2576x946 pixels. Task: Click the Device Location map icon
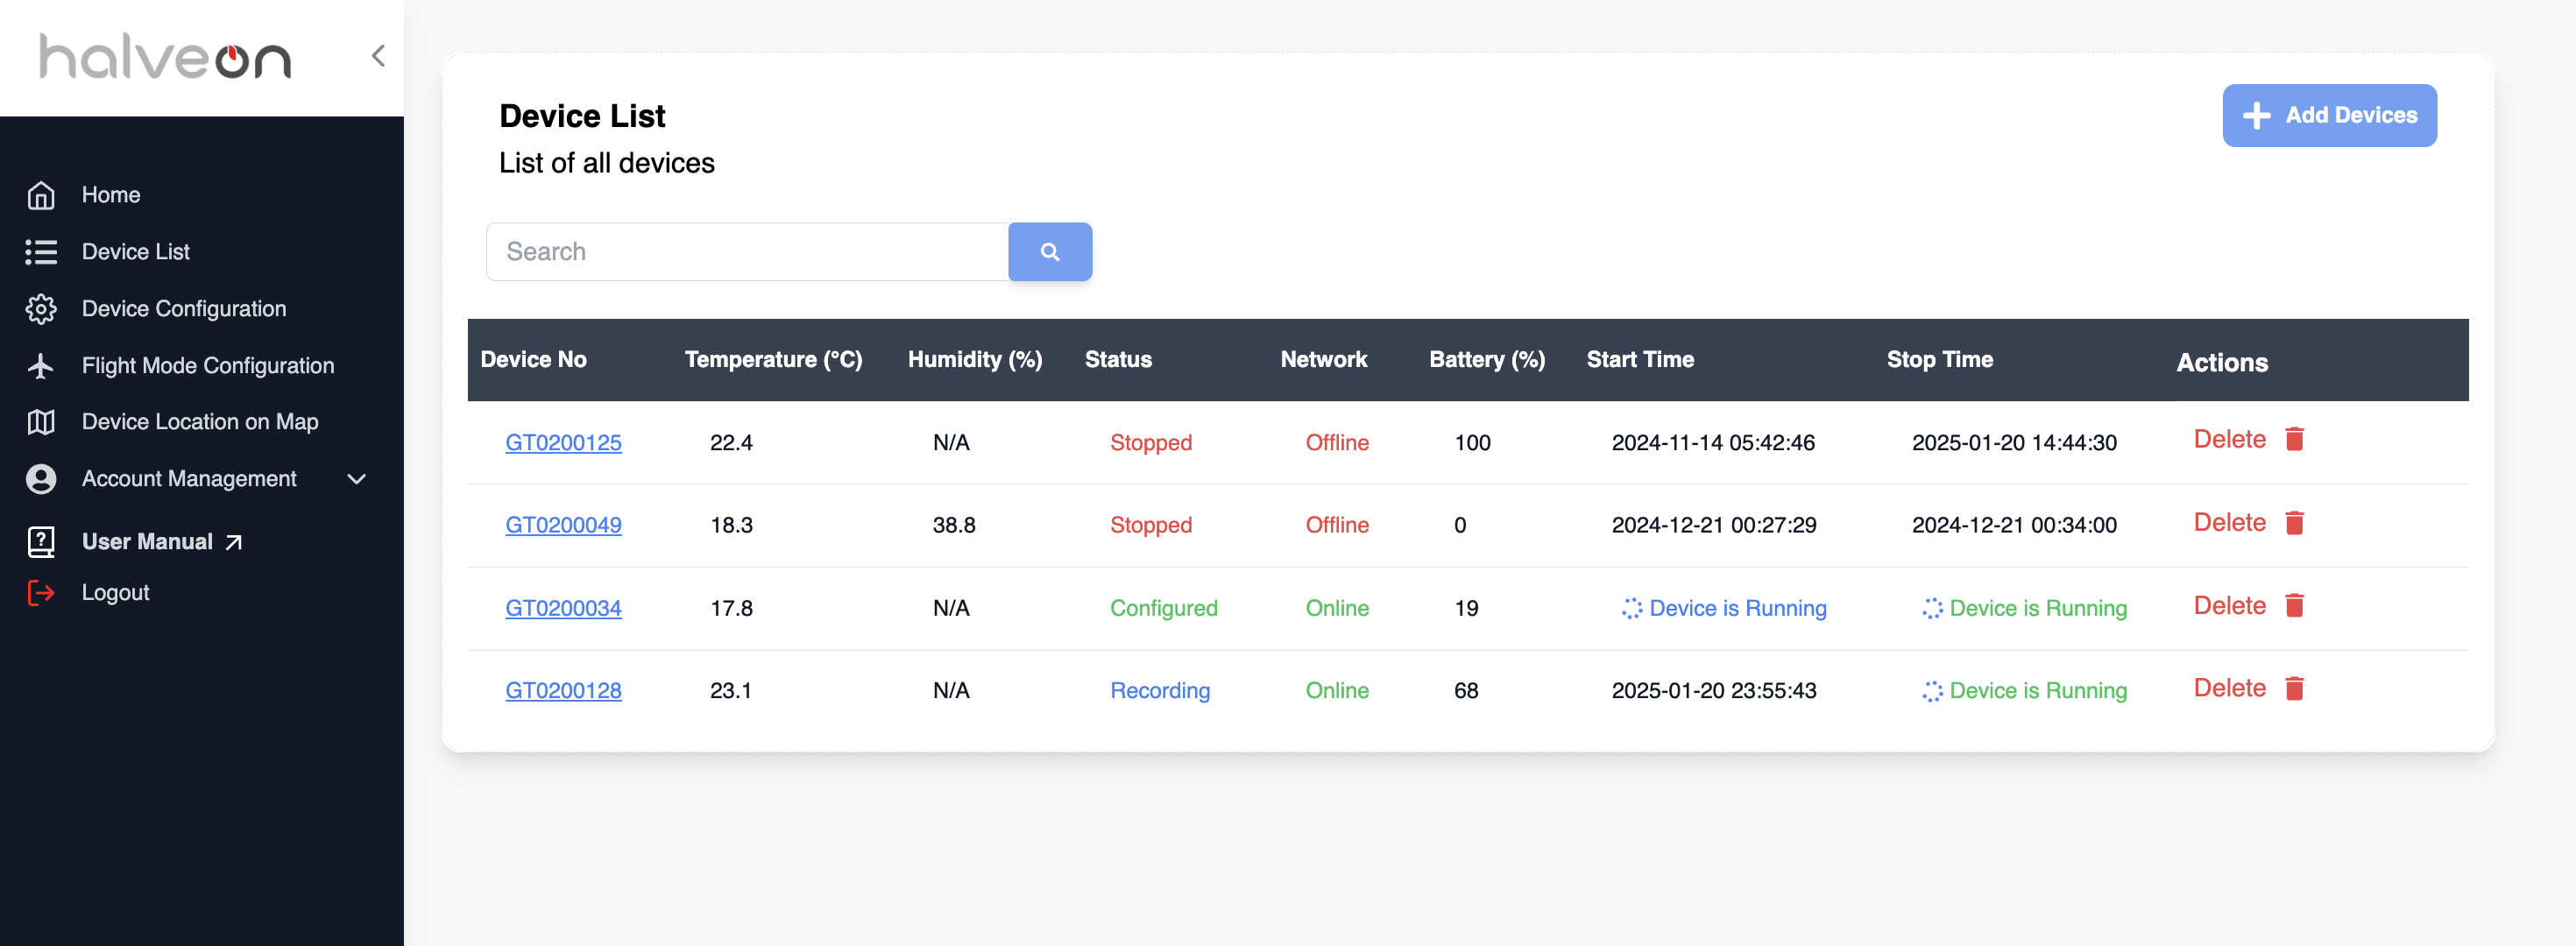(41, 422)
